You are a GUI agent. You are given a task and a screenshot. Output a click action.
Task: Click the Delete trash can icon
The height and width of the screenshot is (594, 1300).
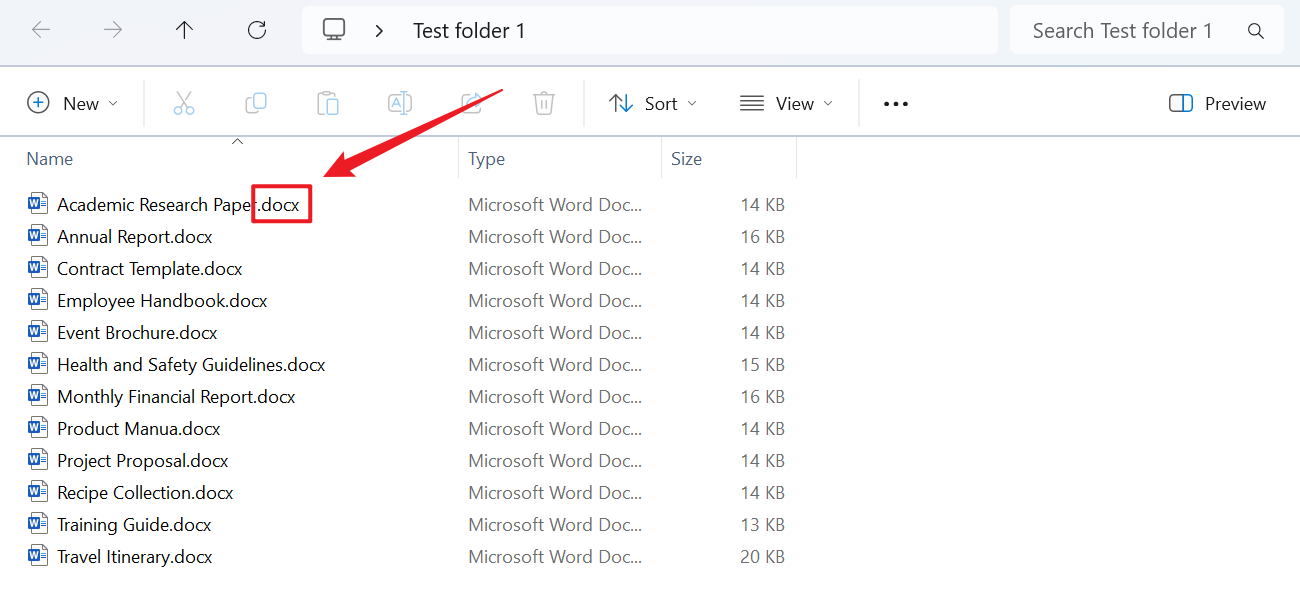(544, 103)
